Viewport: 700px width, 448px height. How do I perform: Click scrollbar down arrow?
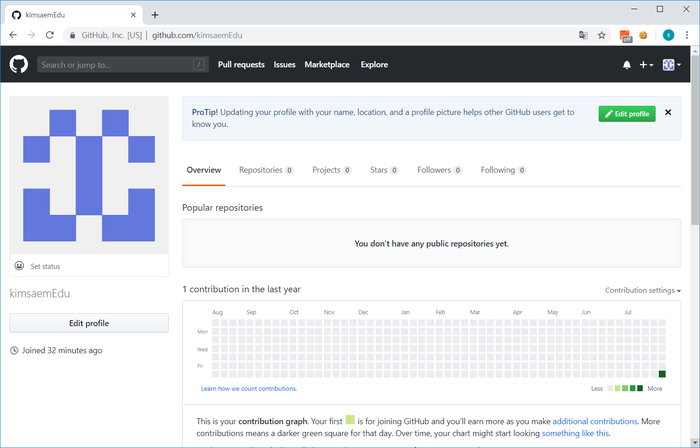pos(695,443)
